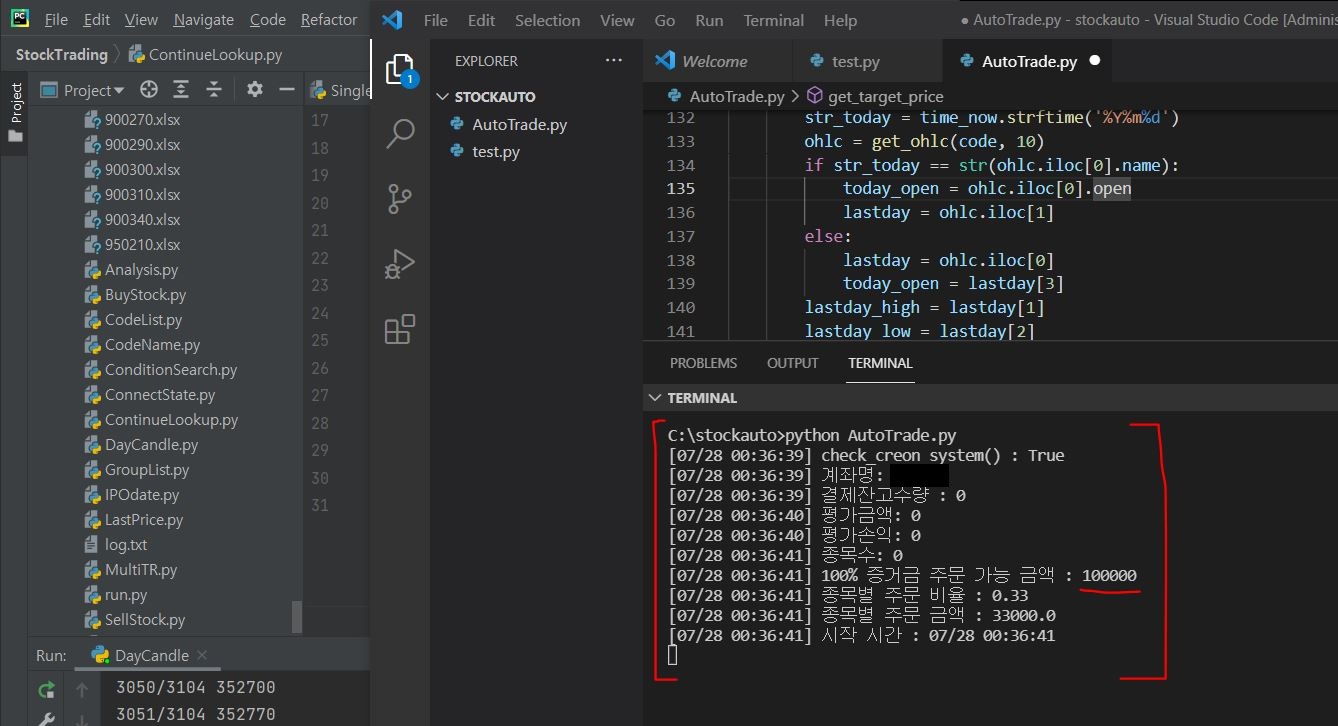Open Run and Debug view in VS Code
The width and height of the screenshot is (1338, 726).
click(400, 264)
